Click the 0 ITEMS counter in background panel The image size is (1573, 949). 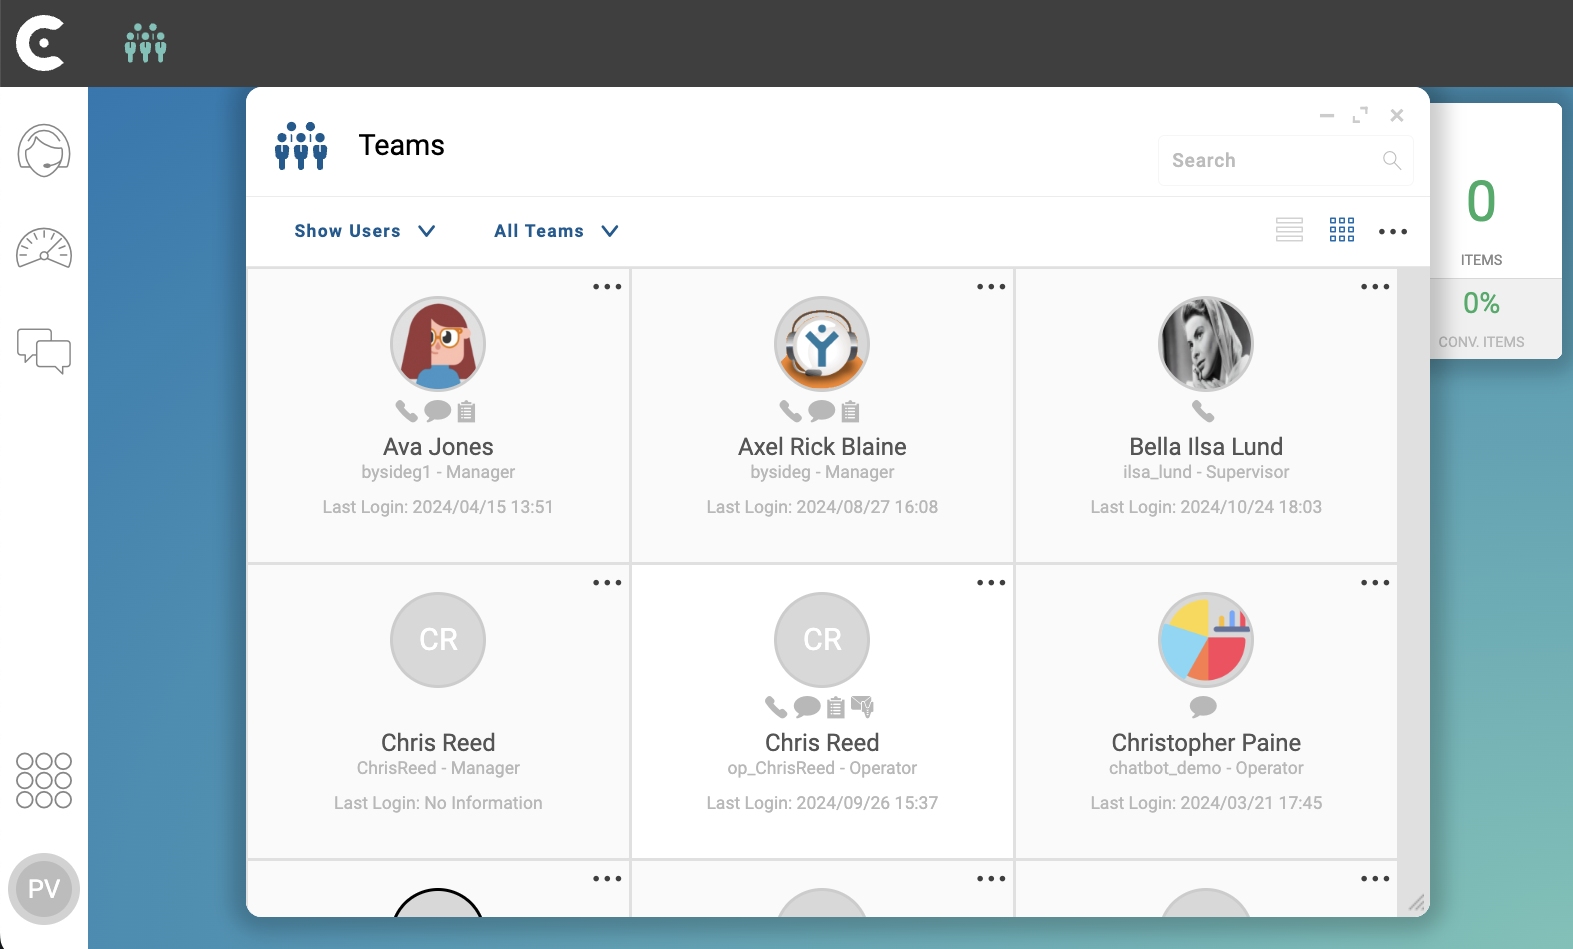click(x=1482, y=221)
